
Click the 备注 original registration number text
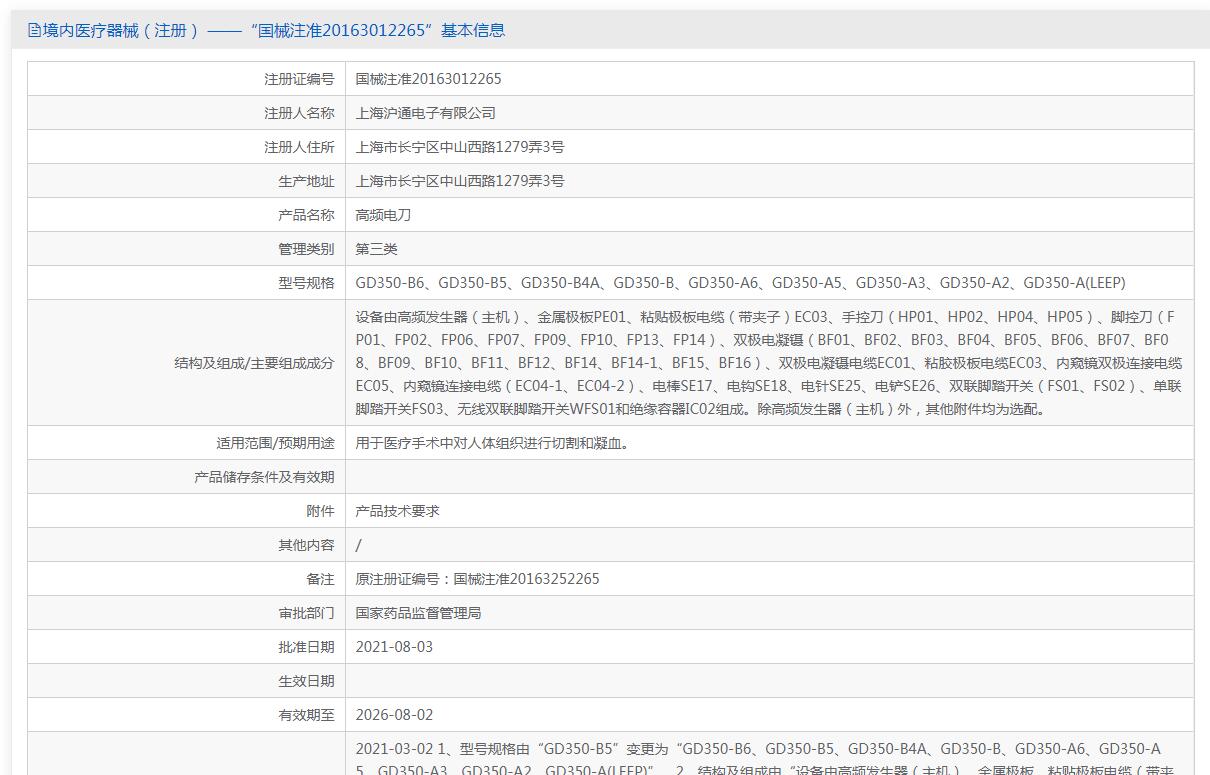(x=478, y=579)
